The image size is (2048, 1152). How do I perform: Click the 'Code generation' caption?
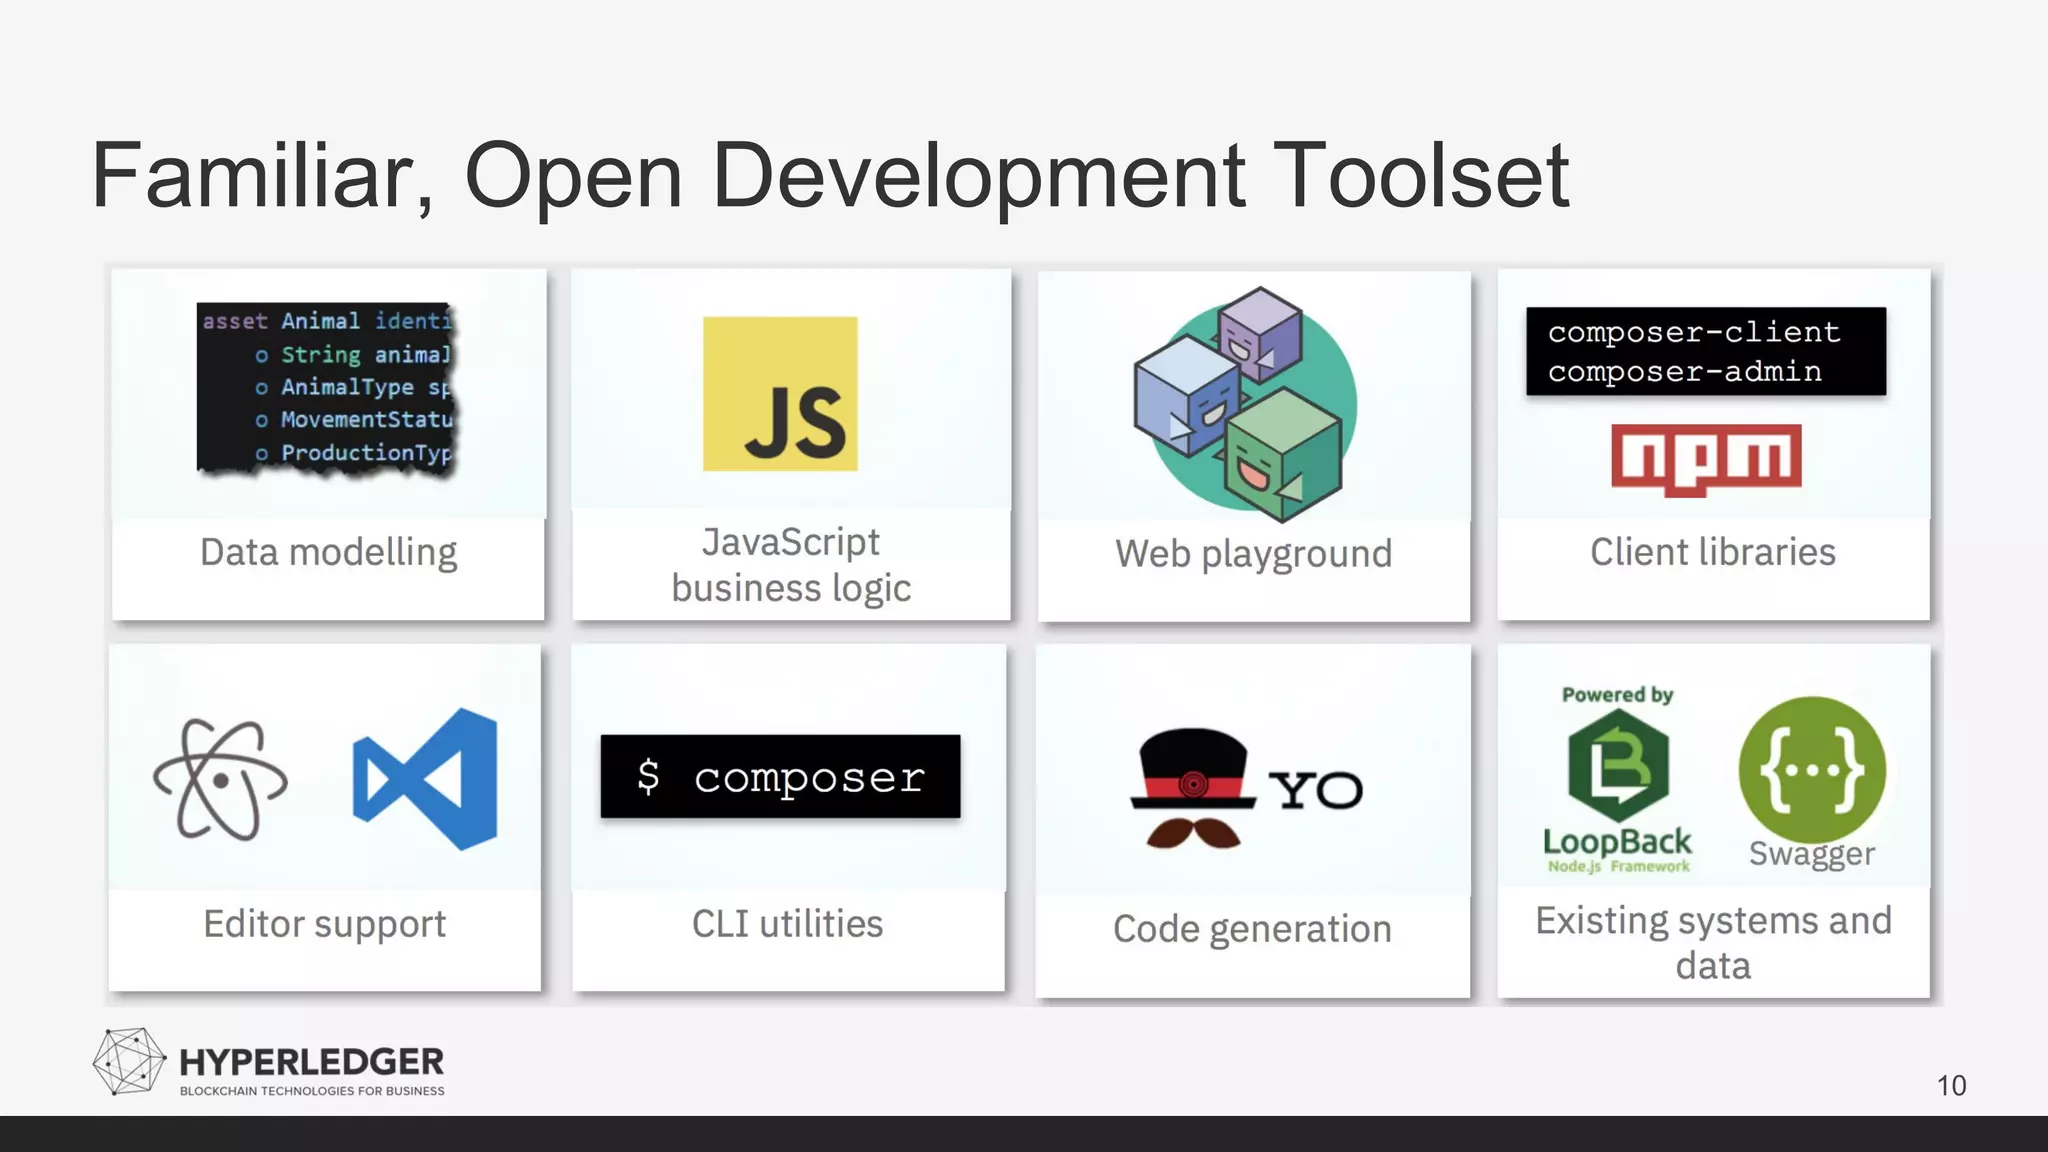1252,929
